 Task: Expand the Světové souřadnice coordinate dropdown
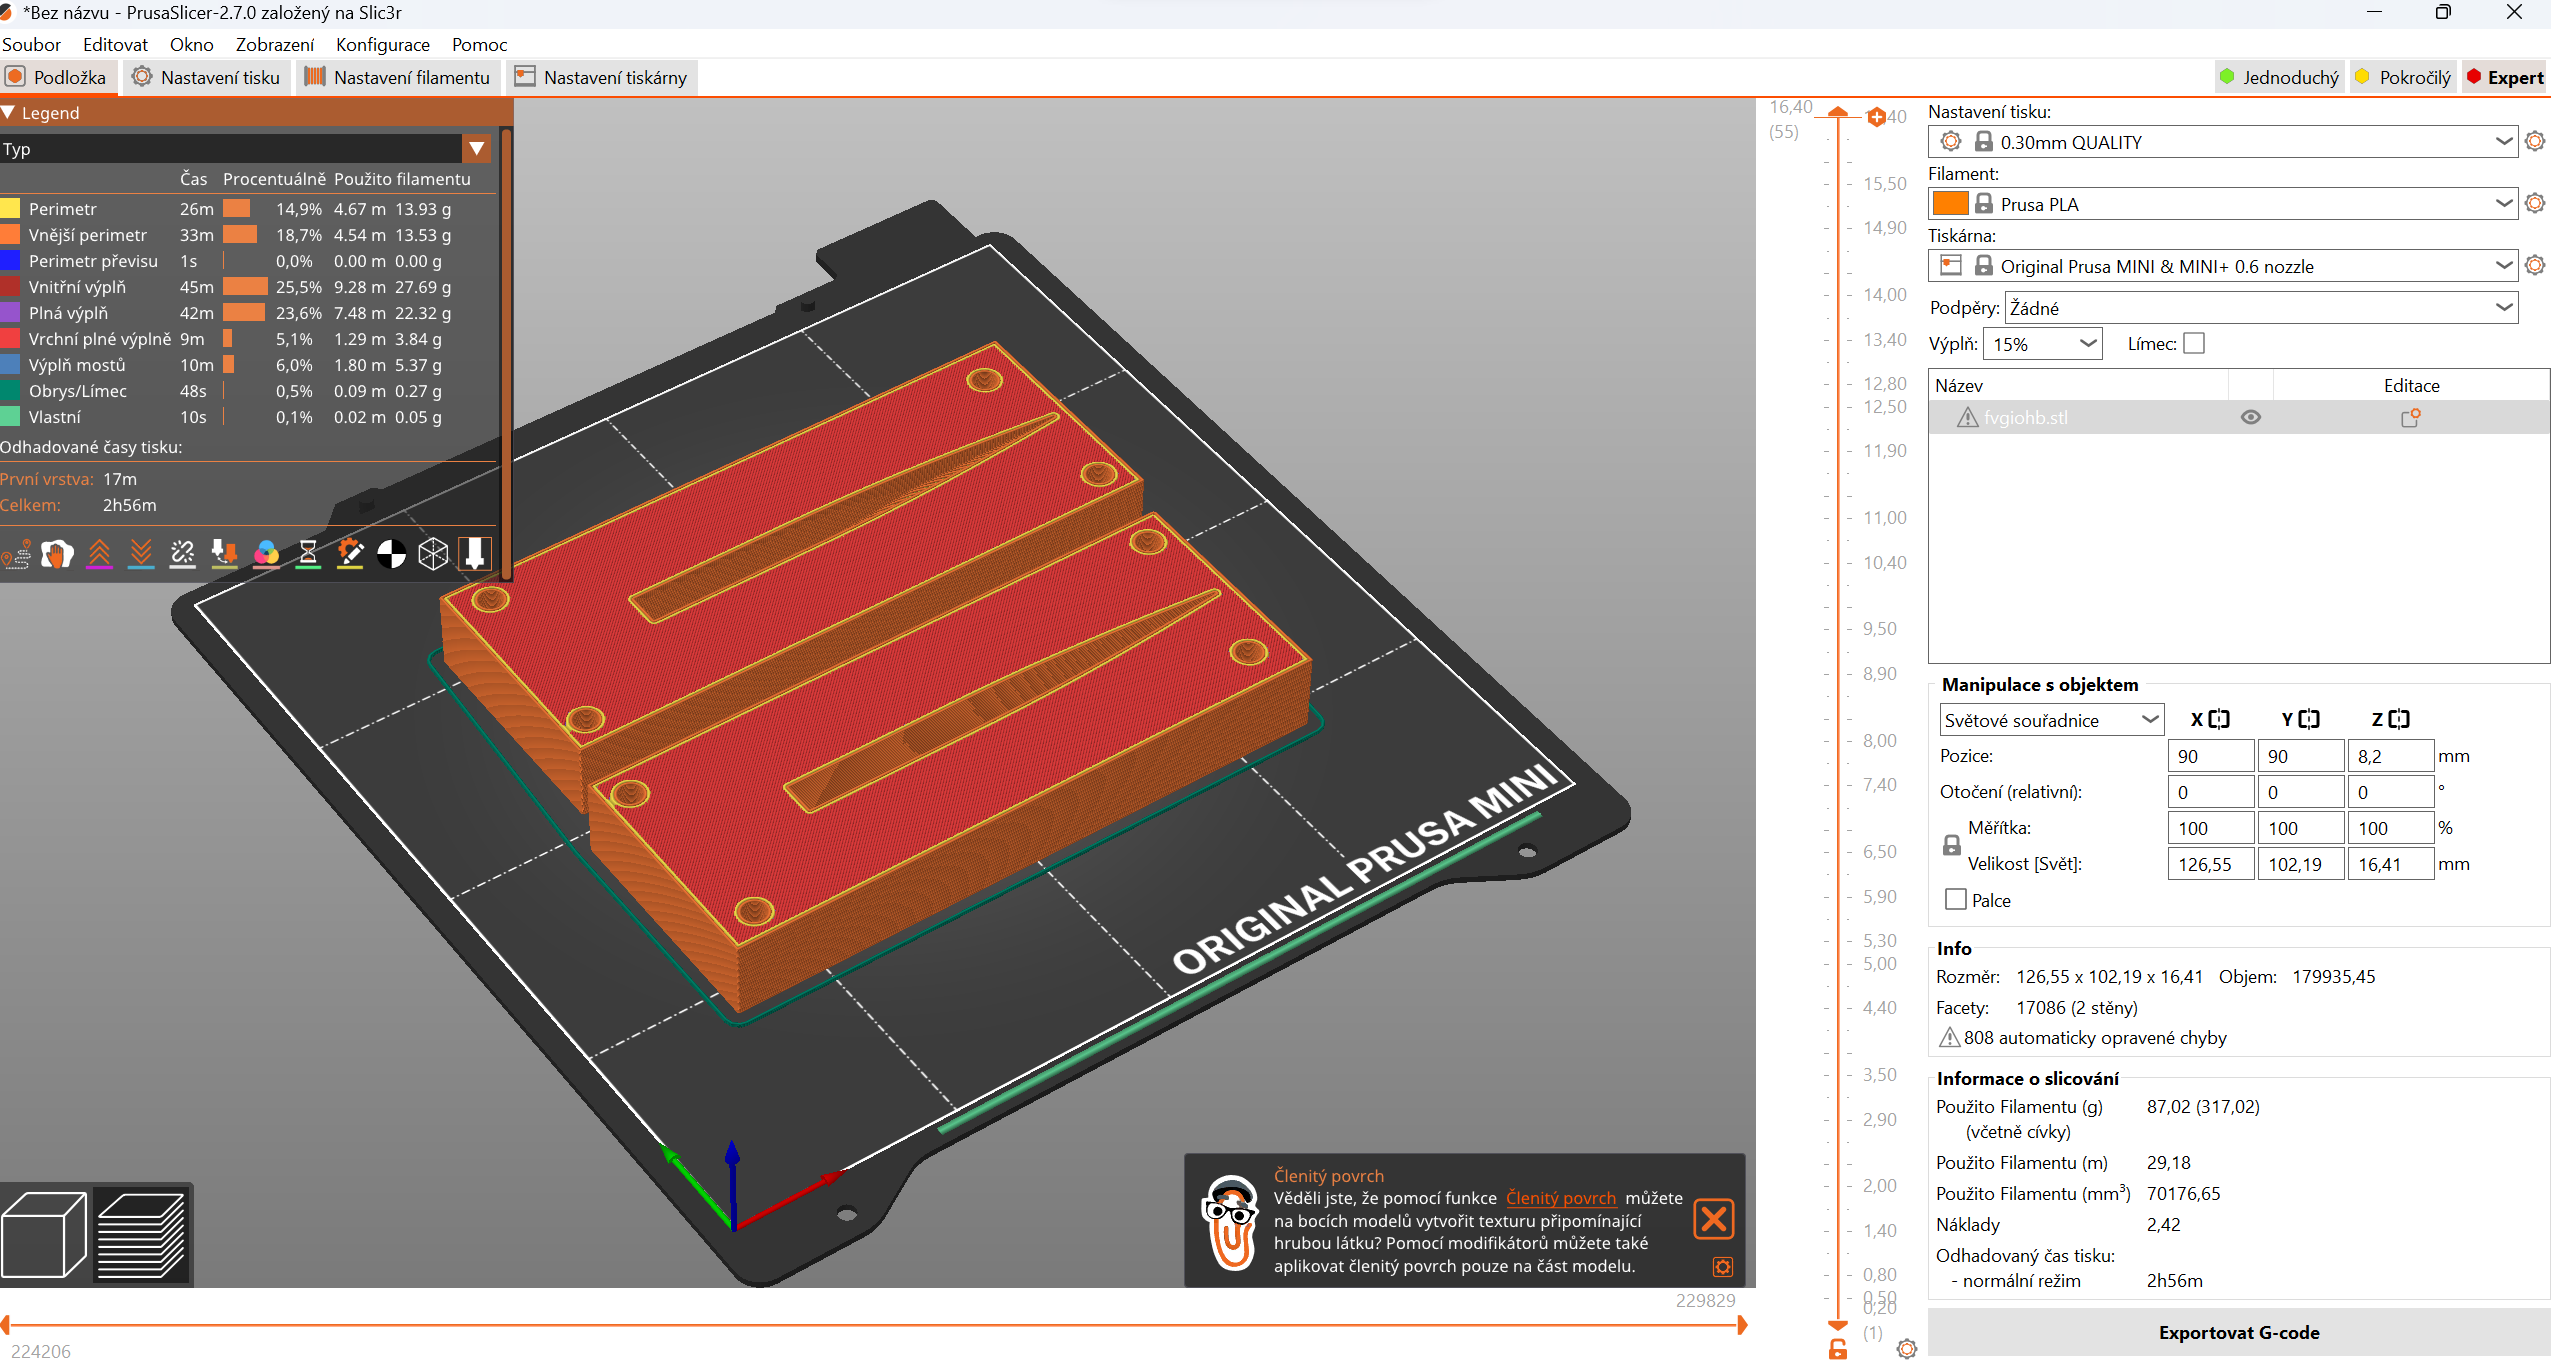(x=2050, y=720)
